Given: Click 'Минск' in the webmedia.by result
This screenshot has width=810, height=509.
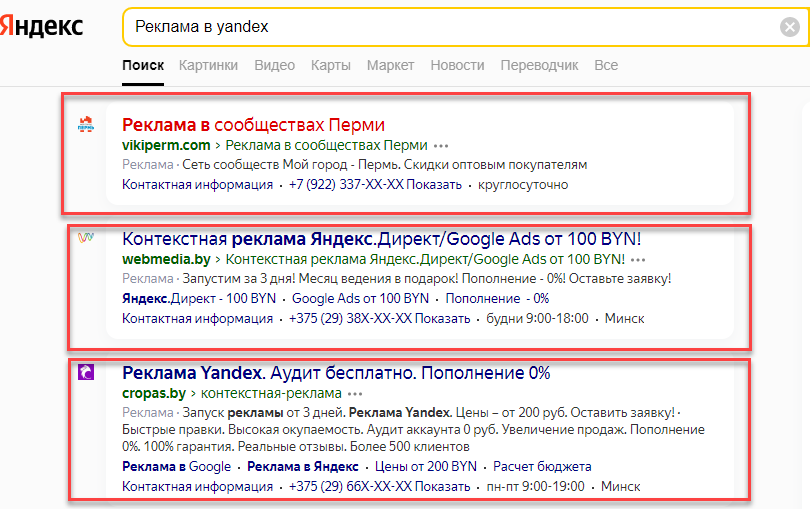Looking at the screenshot, I should (625, 318).
